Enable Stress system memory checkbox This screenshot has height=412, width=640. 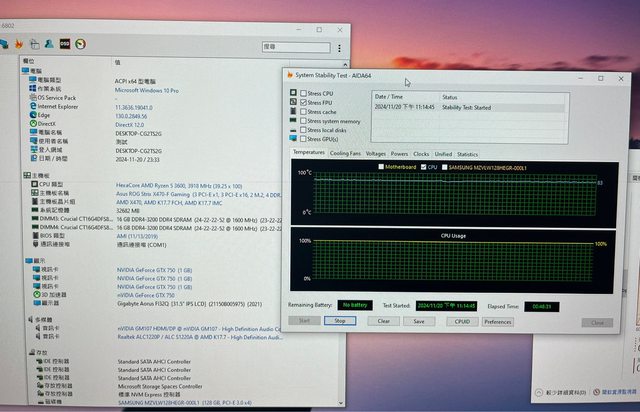pos(304,121)
